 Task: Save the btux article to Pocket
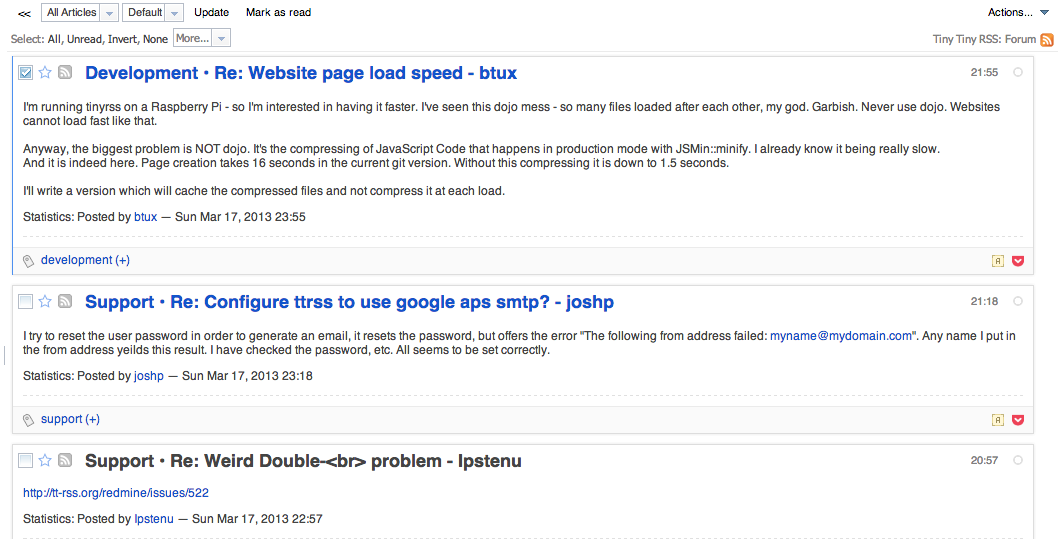point(1018,261)
